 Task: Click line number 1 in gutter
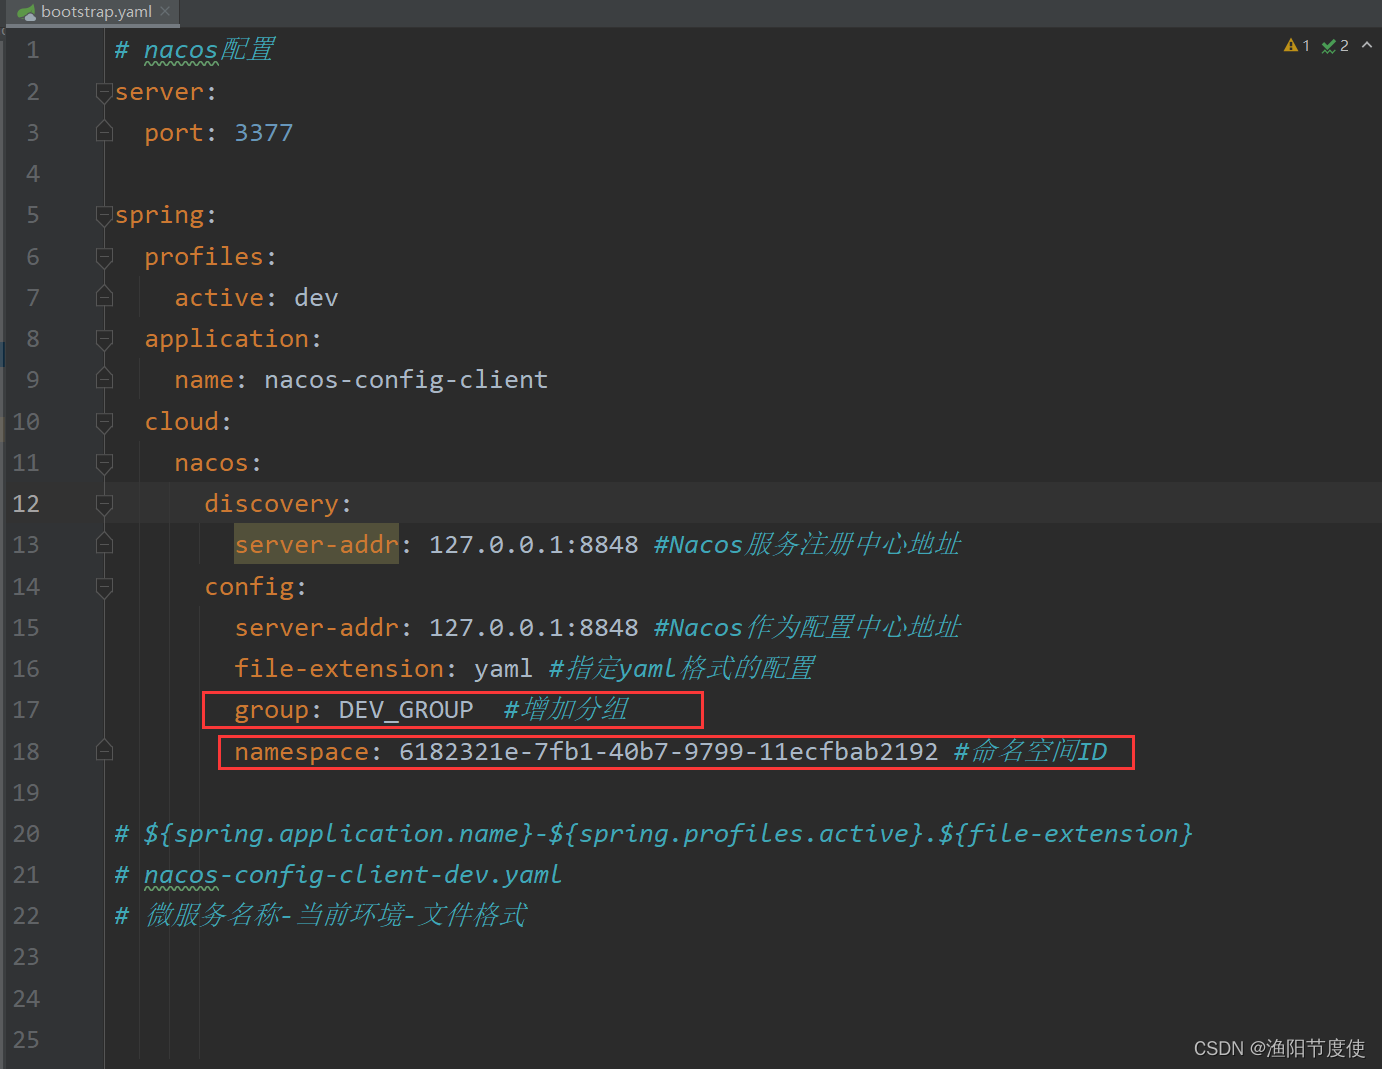point(33,50)
